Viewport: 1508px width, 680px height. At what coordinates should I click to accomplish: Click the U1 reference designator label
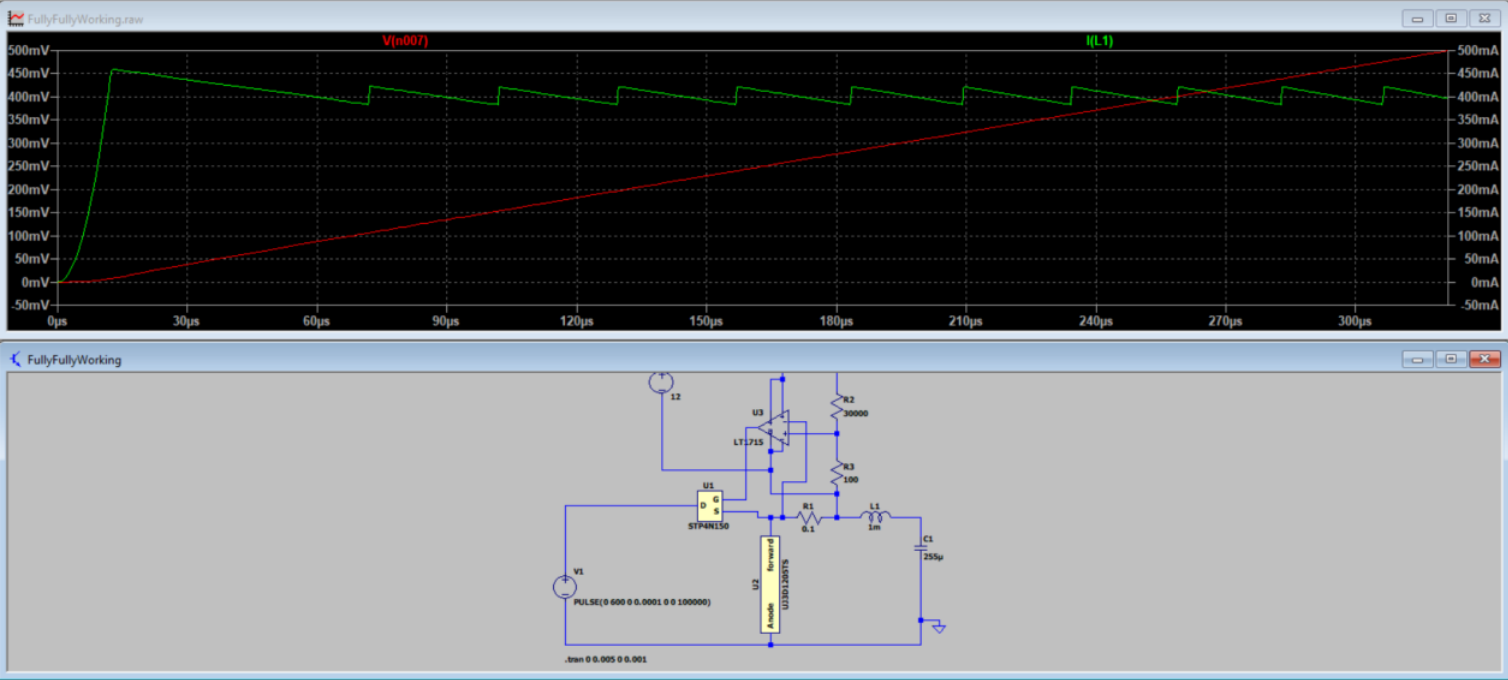708,485
